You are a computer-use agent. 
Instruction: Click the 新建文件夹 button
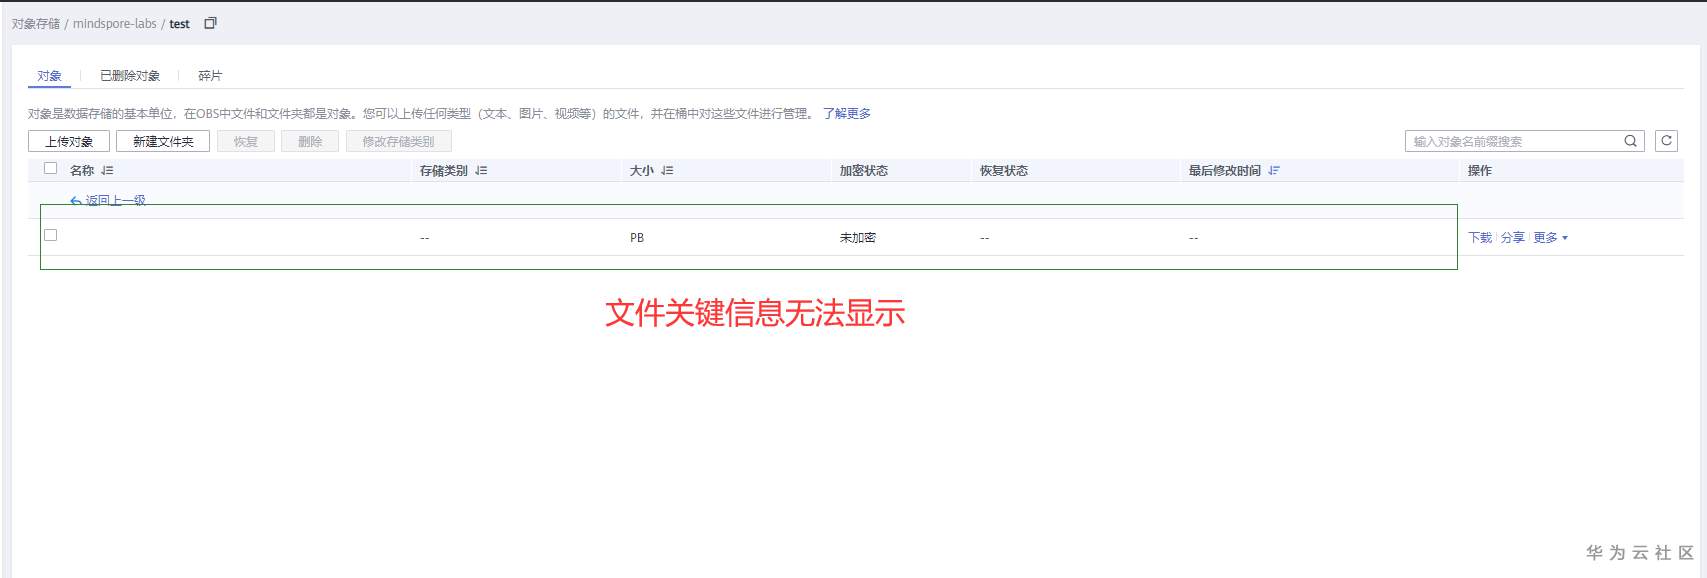(x=163, y=141)
